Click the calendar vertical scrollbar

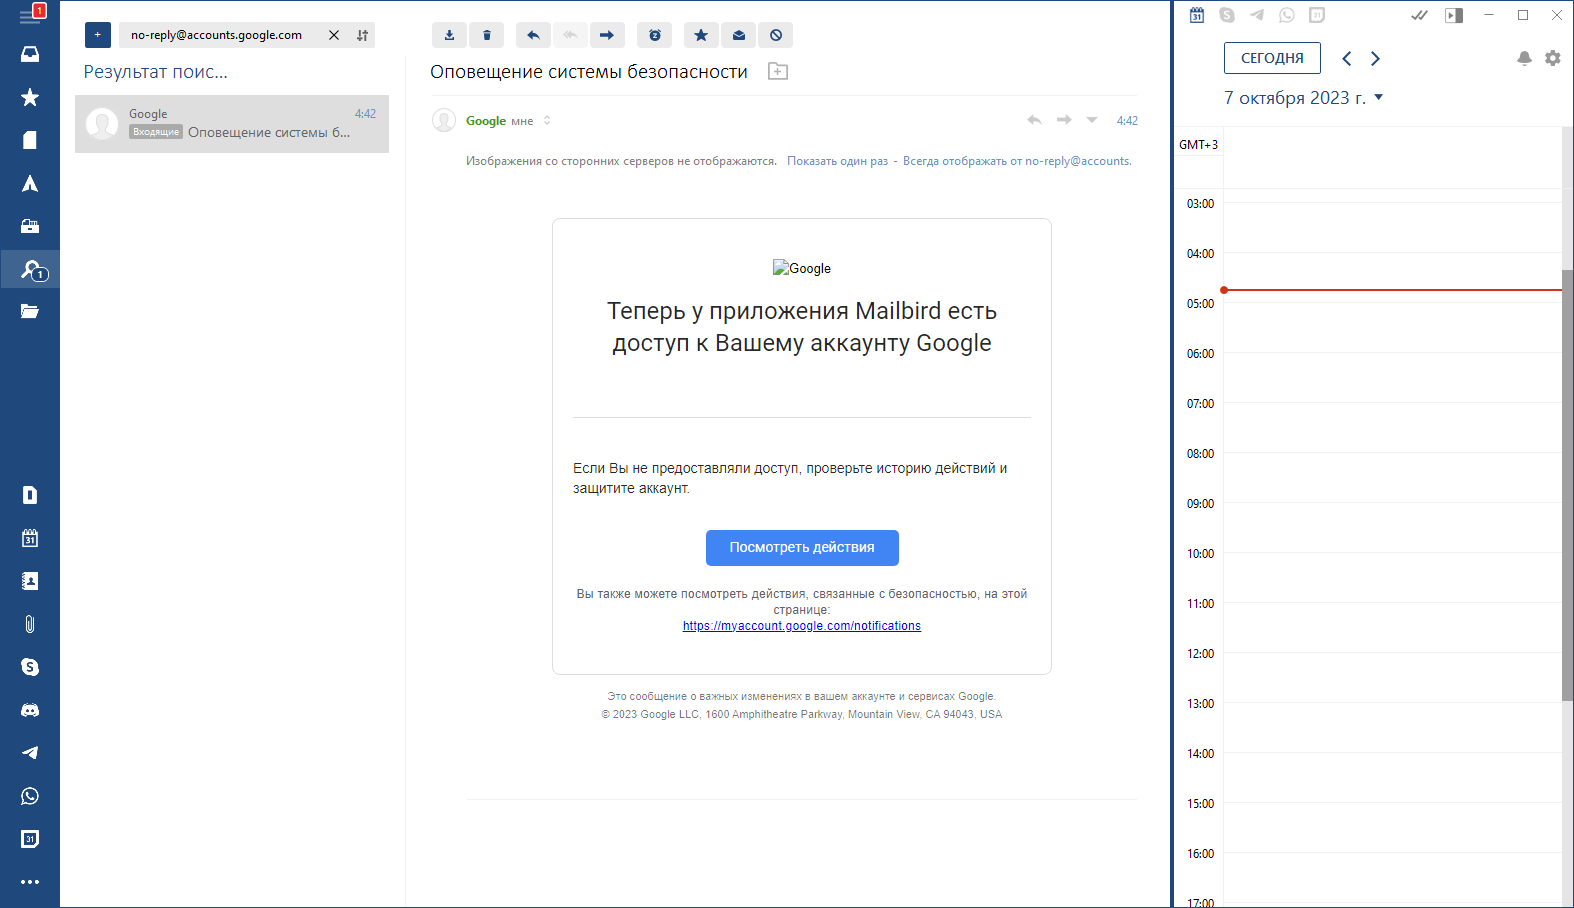click(1568, 485)
